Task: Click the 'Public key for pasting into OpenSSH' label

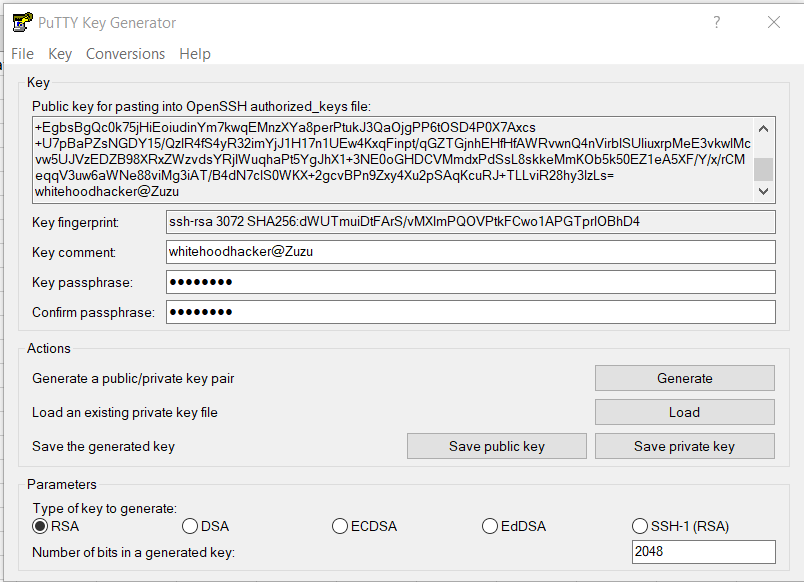Action: pyautogui.click(x=201, y=107)
